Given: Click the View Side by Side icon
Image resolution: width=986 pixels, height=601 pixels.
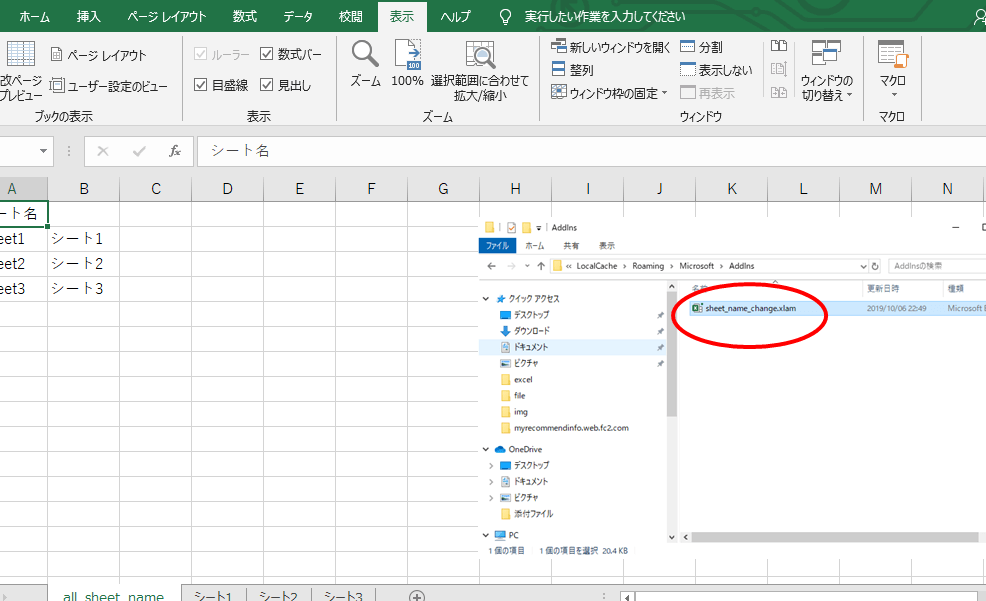Looking at the screenshot, I should 779,46.
